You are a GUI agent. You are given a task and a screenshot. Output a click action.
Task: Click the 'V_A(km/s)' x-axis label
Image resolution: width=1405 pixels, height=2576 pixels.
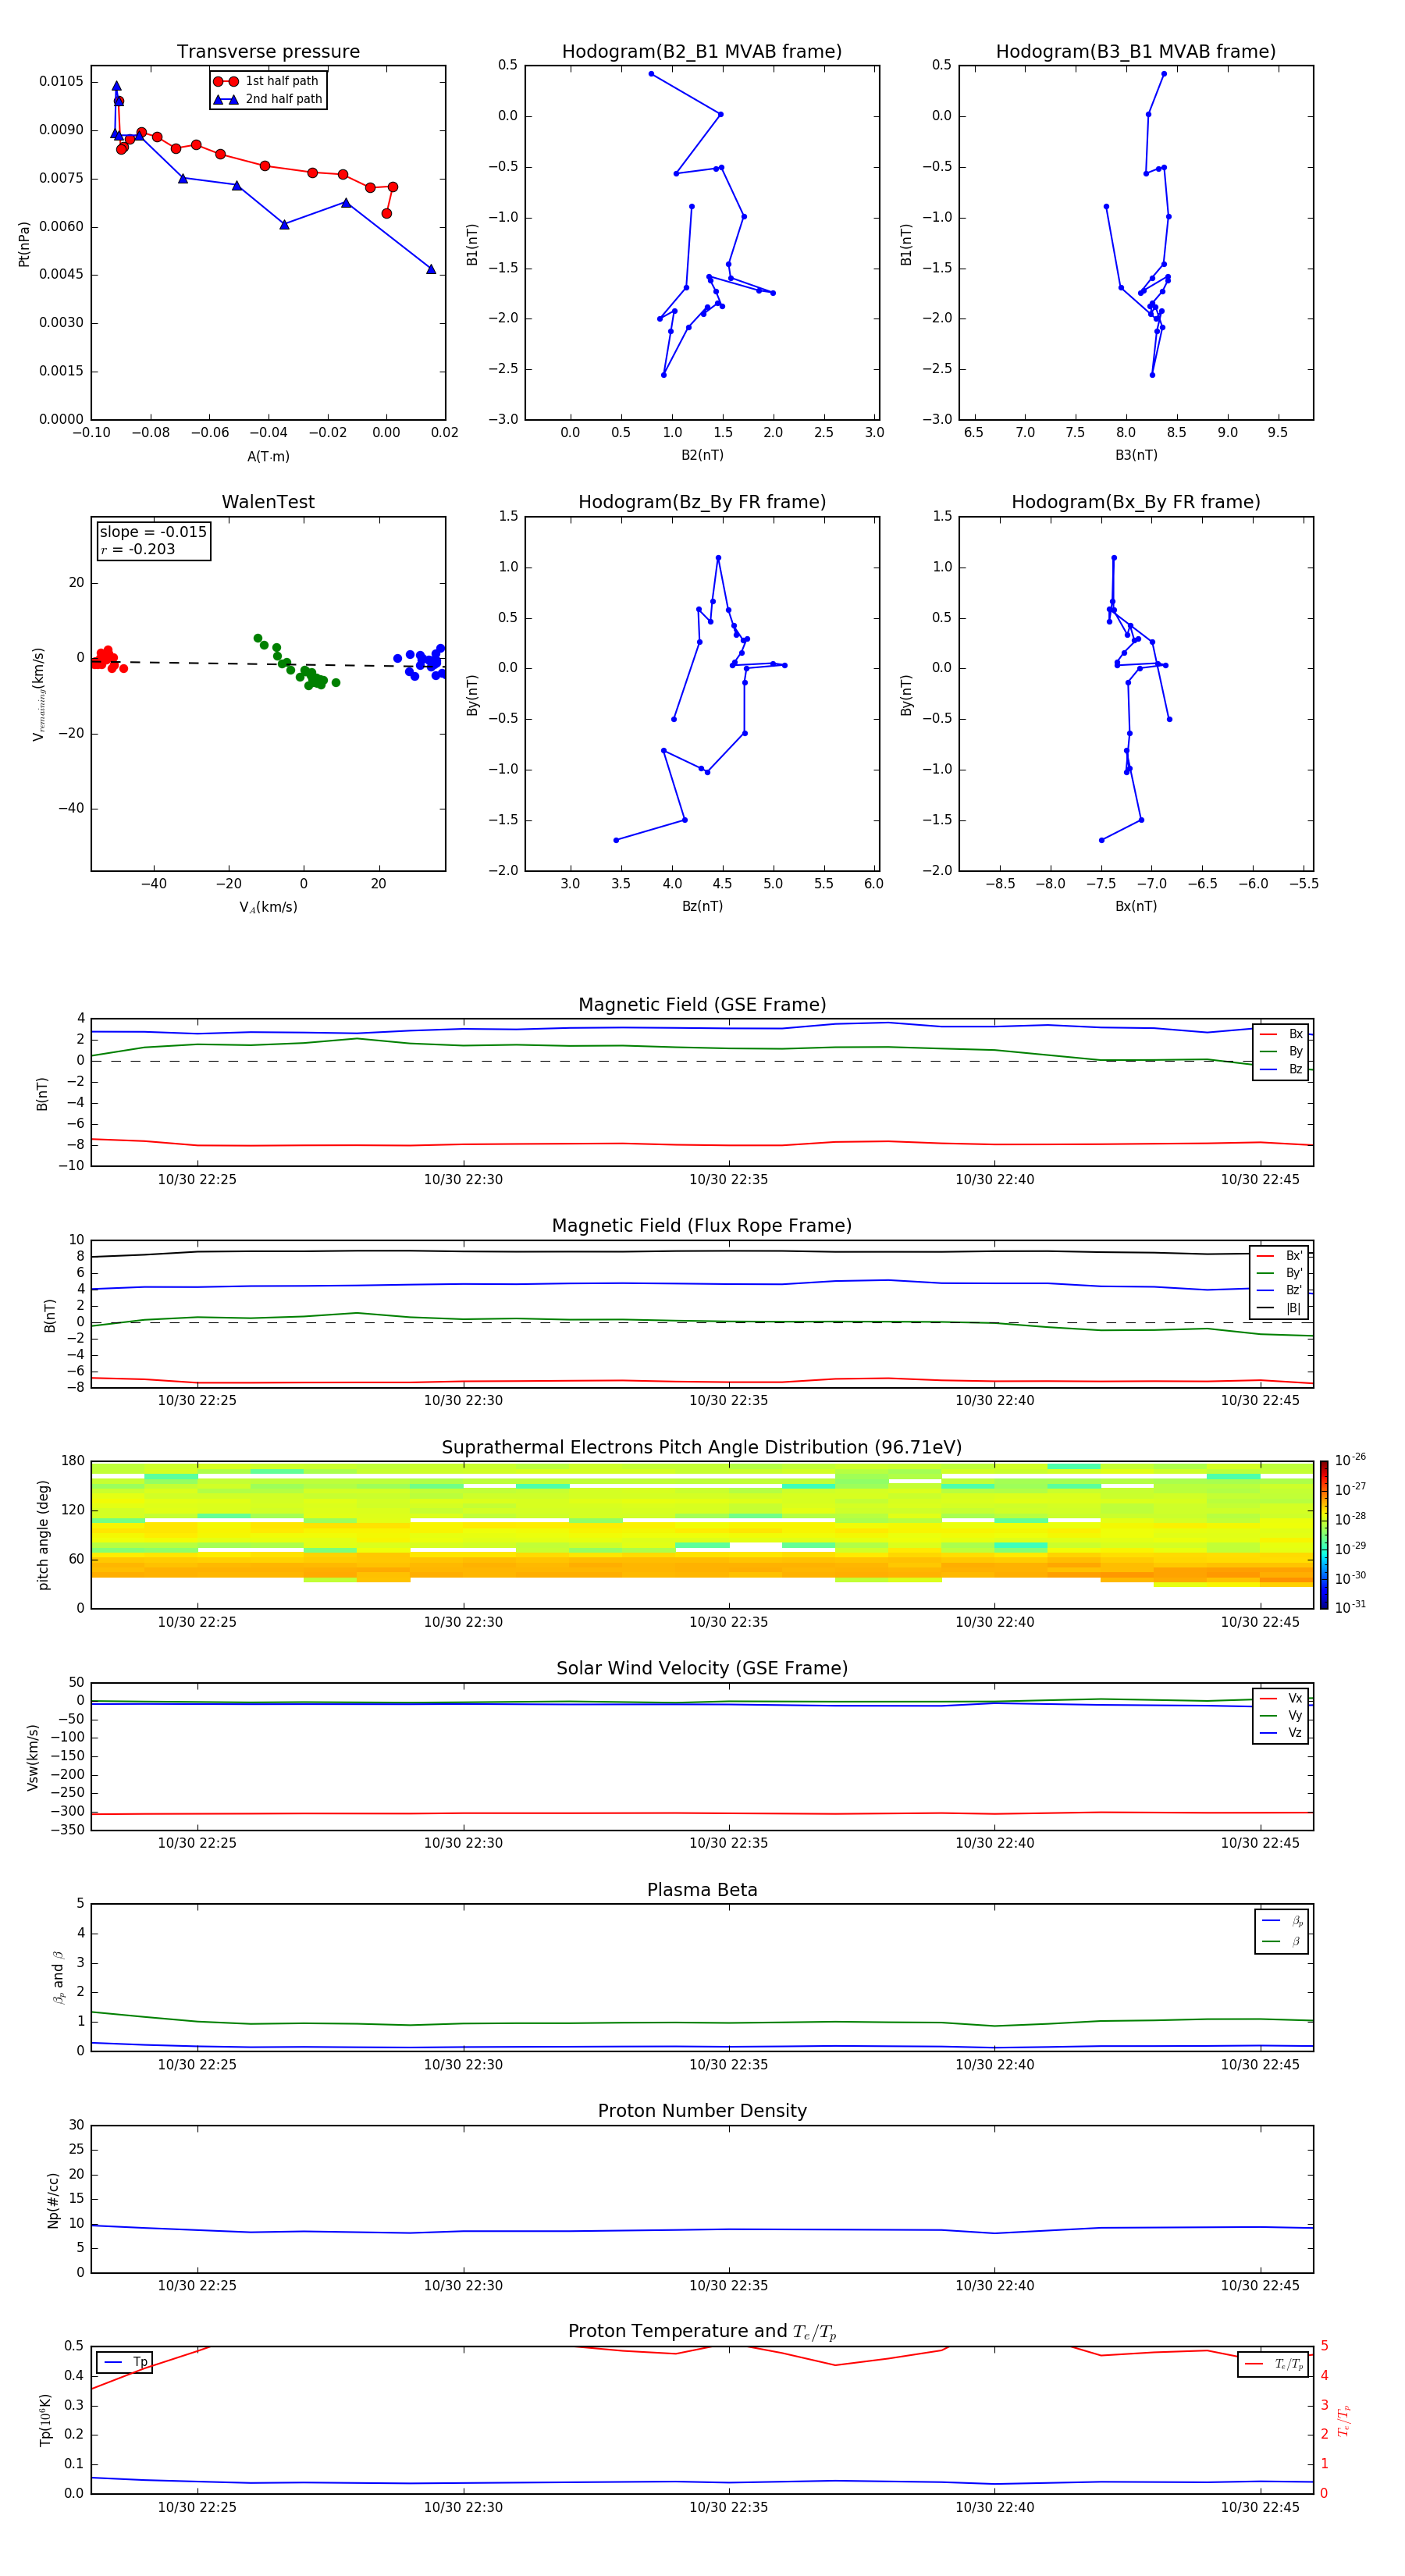[268, 907]
